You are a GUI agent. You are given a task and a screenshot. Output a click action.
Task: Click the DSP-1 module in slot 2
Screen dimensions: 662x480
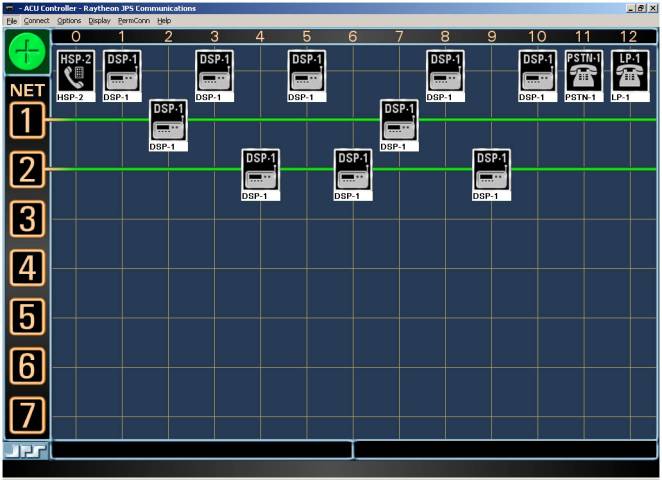168,120
